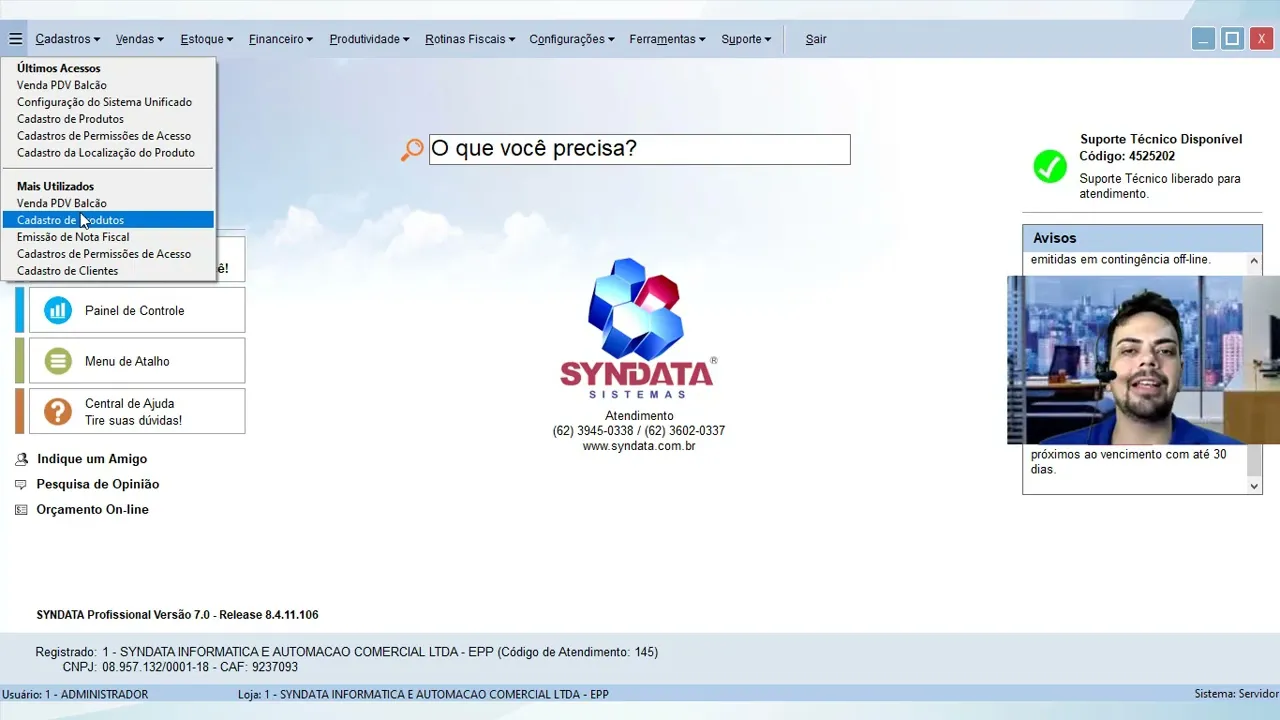Screen dimensions: 1280x720
Task: Open Central de Ajuda button
Action: click(x=137, y=411)
